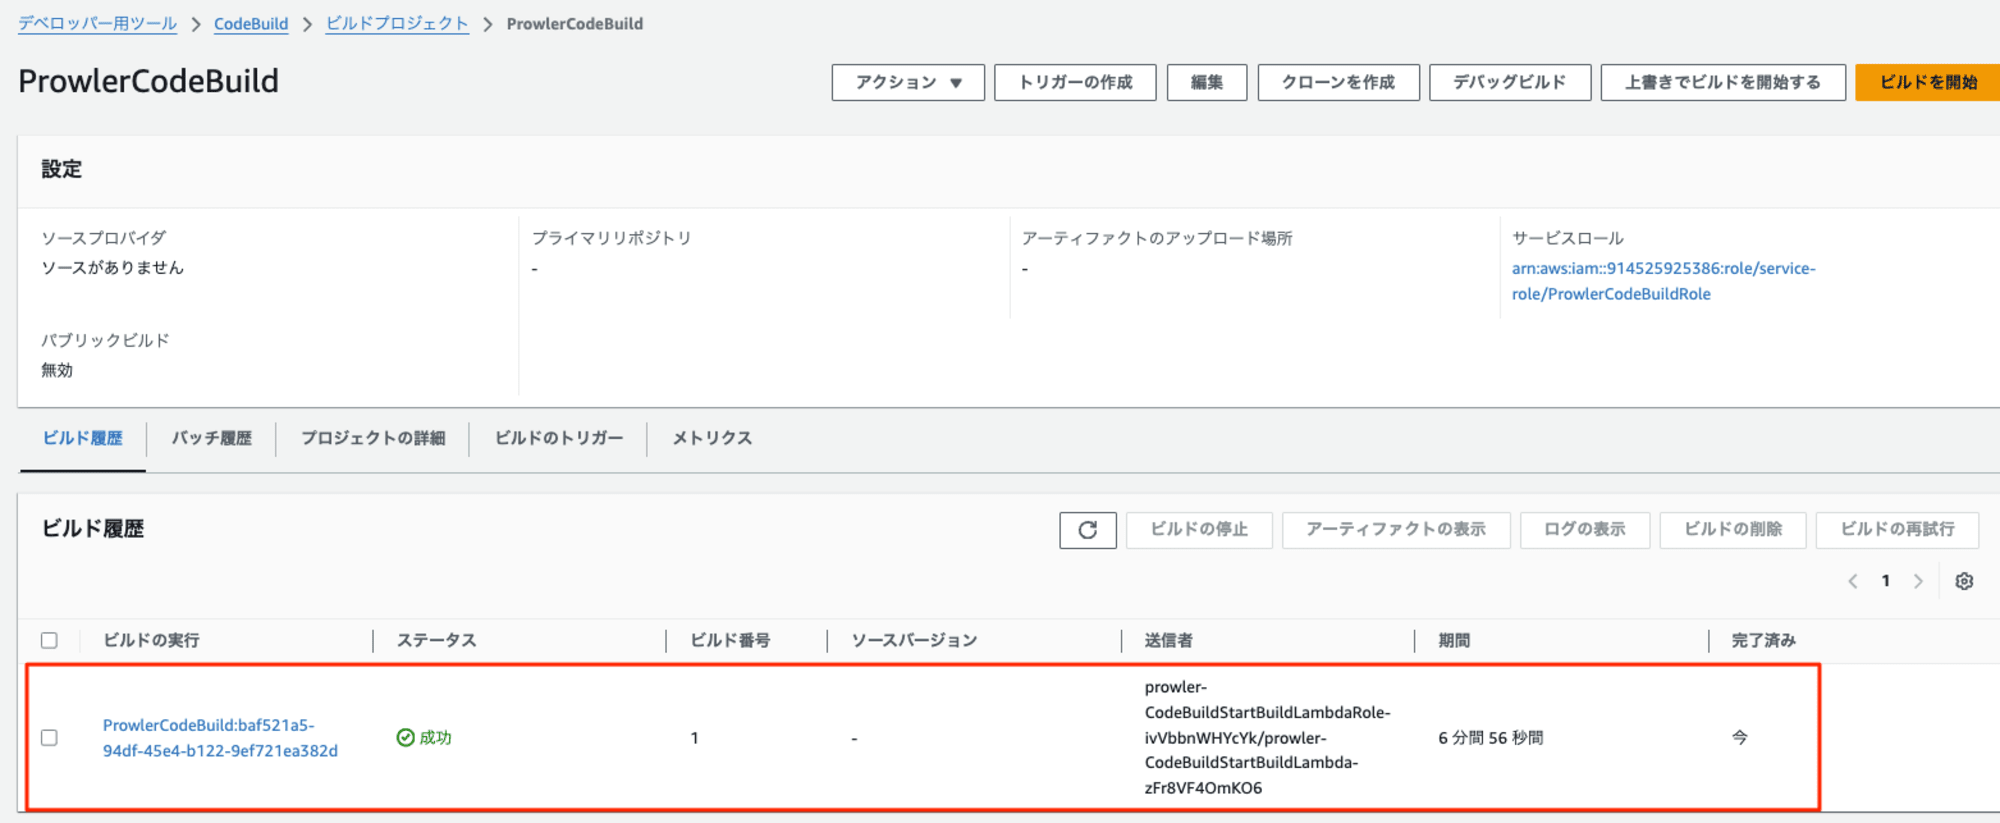This screenshot has height=823, width=2000.
Task: Switch to バッチ履歴 tab
Action: click(211, 438)
